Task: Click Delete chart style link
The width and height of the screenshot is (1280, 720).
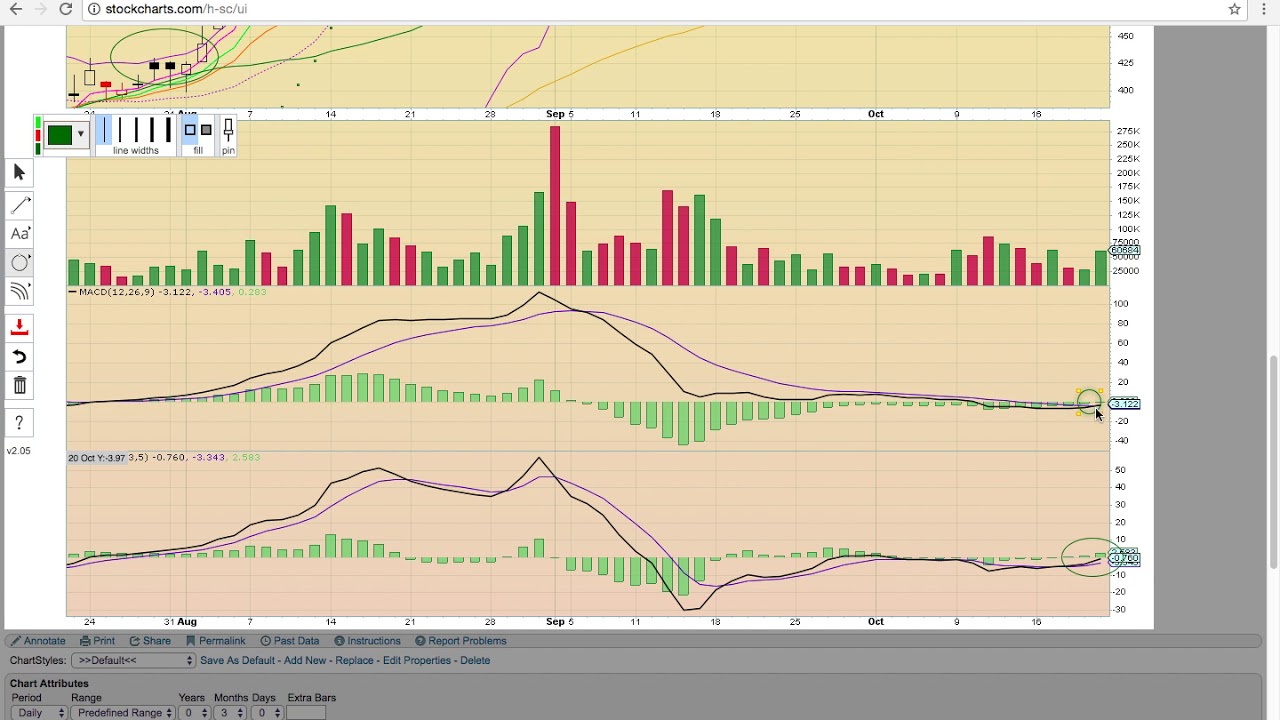Action: click(x=475, y=661)
